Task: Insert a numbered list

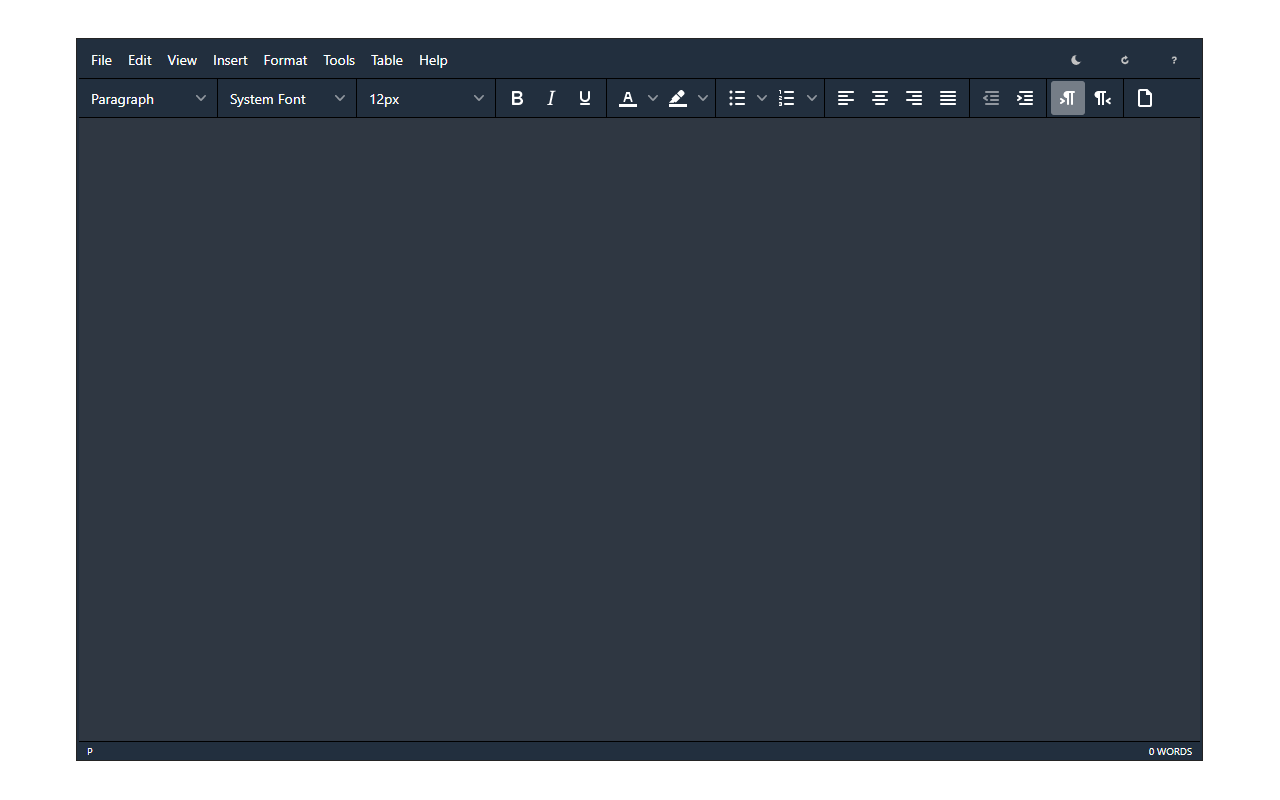Action: (787, 98)
